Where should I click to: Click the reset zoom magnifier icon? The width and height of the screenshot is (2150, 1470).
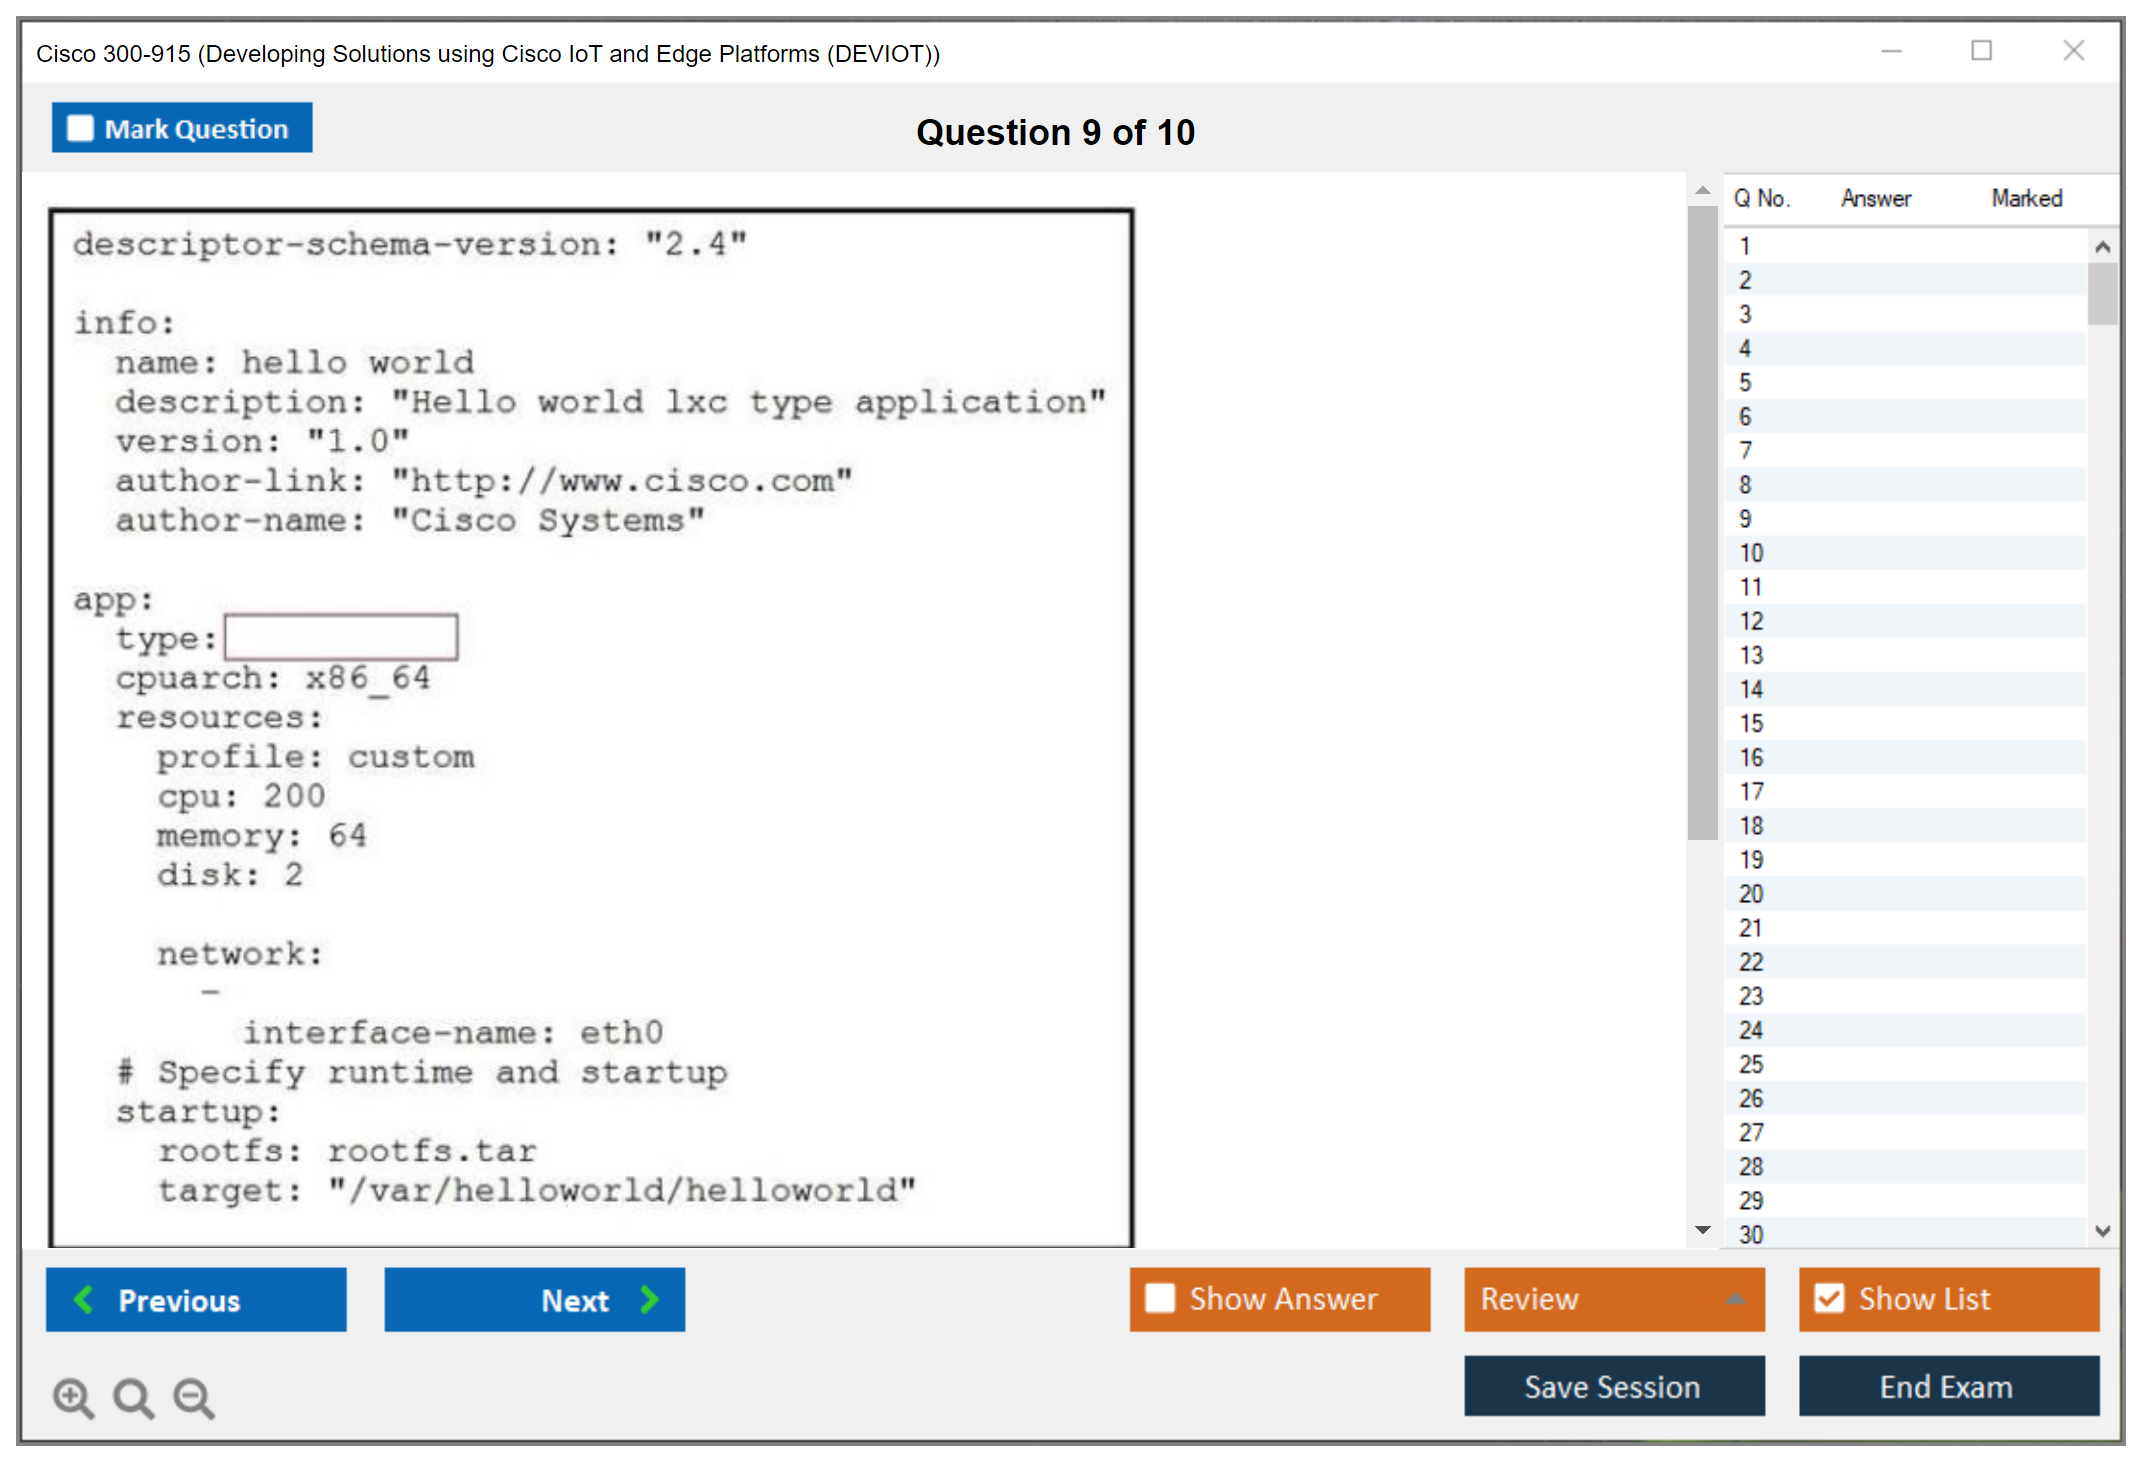(x=133, y=1397)
